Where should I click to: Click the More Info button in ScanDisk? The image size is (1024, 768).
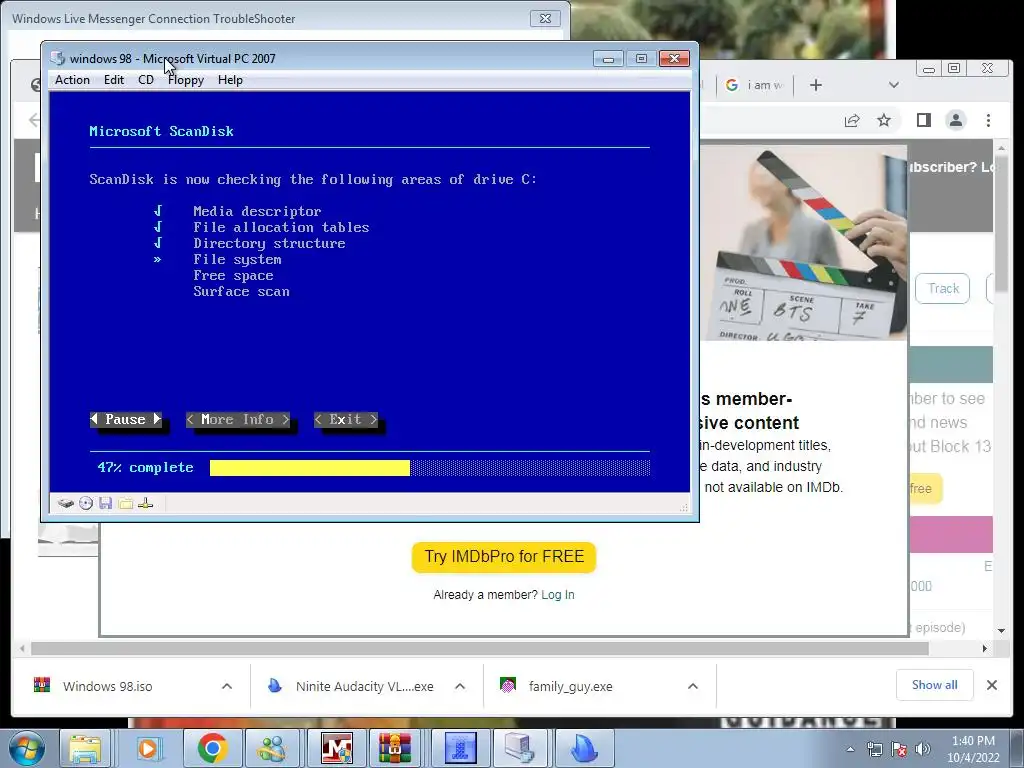pos(238,419)
